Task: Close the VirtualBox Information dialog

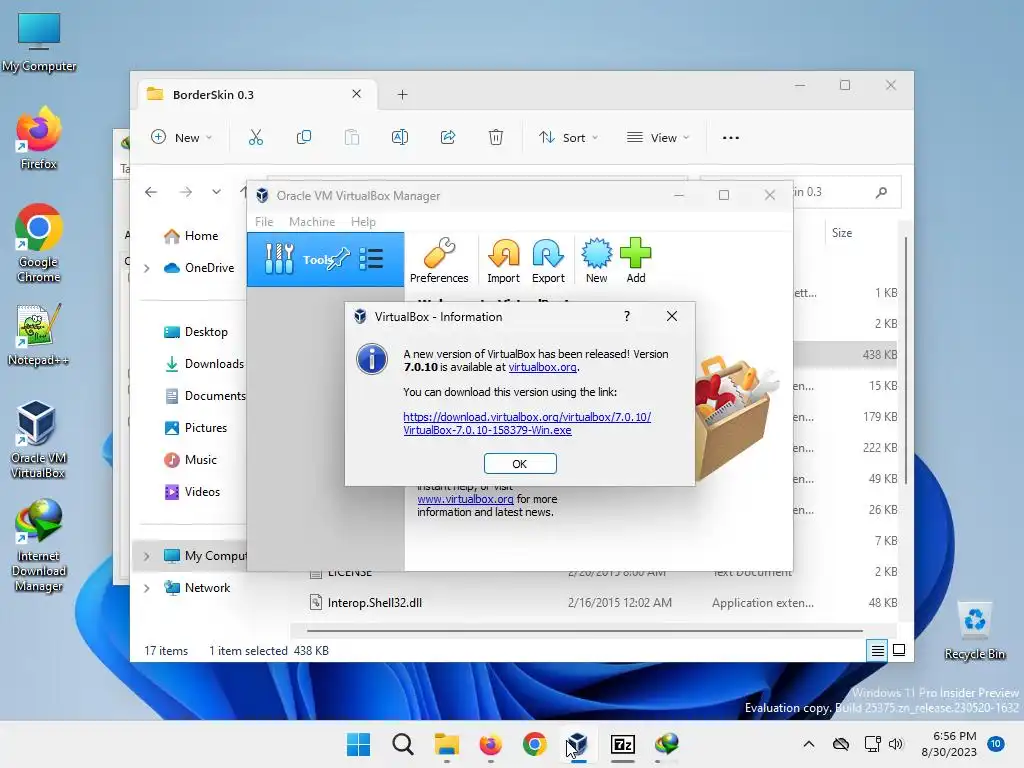Action: (671, 316)
